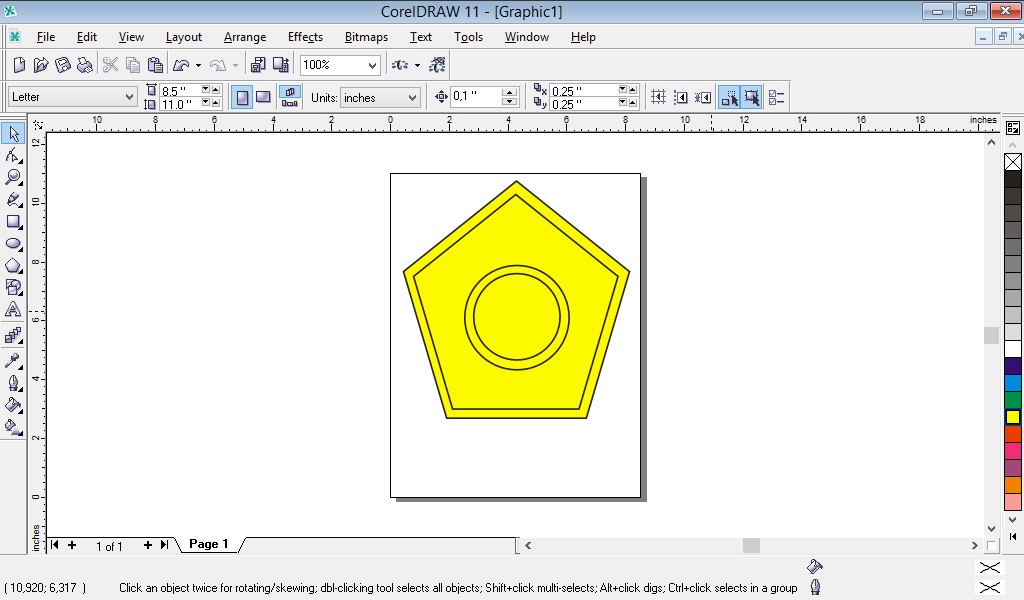The image size is (1024, 600).
Task: Select the Zoom tool
Action: coord(13,178)
